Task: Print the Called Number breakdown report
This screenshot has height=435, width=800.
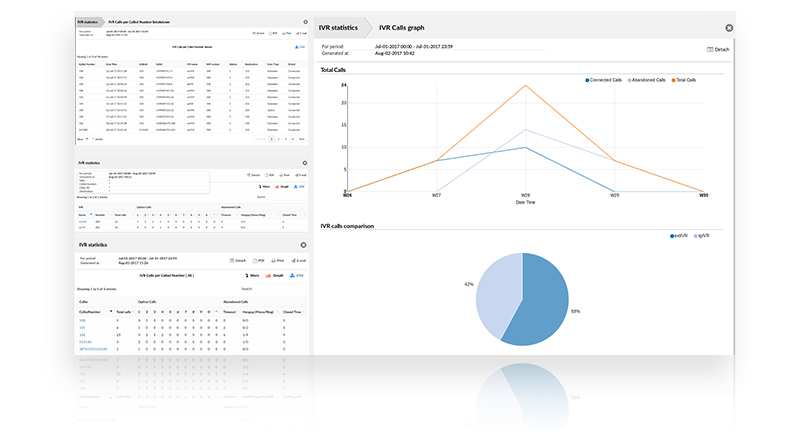Action: pos(287,33)
